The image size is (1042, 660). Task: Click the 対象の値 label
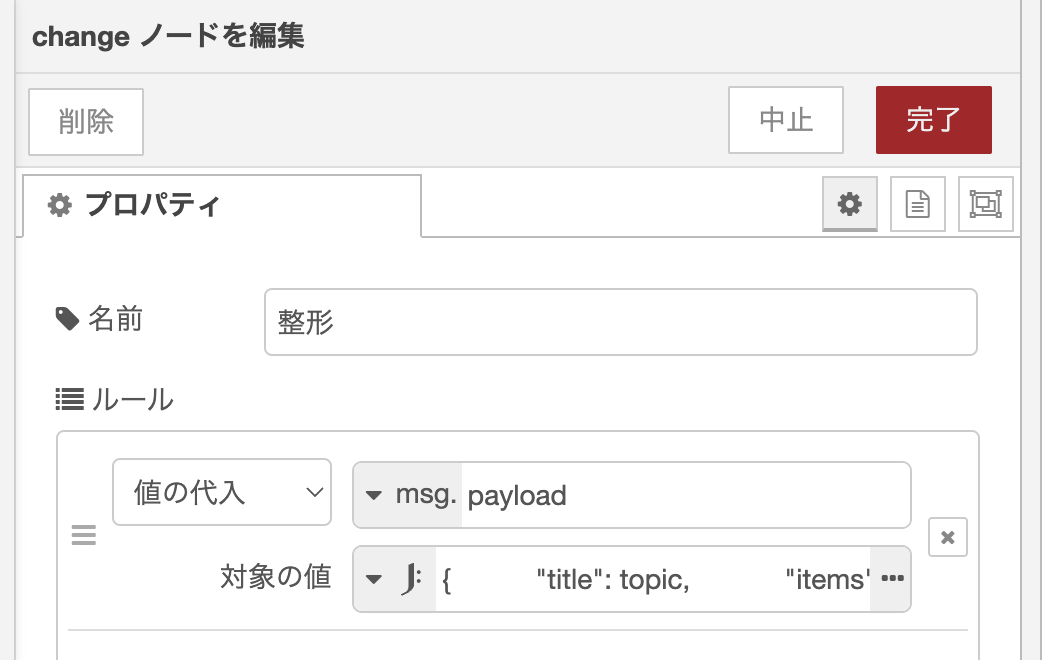[x=276, y=576]
